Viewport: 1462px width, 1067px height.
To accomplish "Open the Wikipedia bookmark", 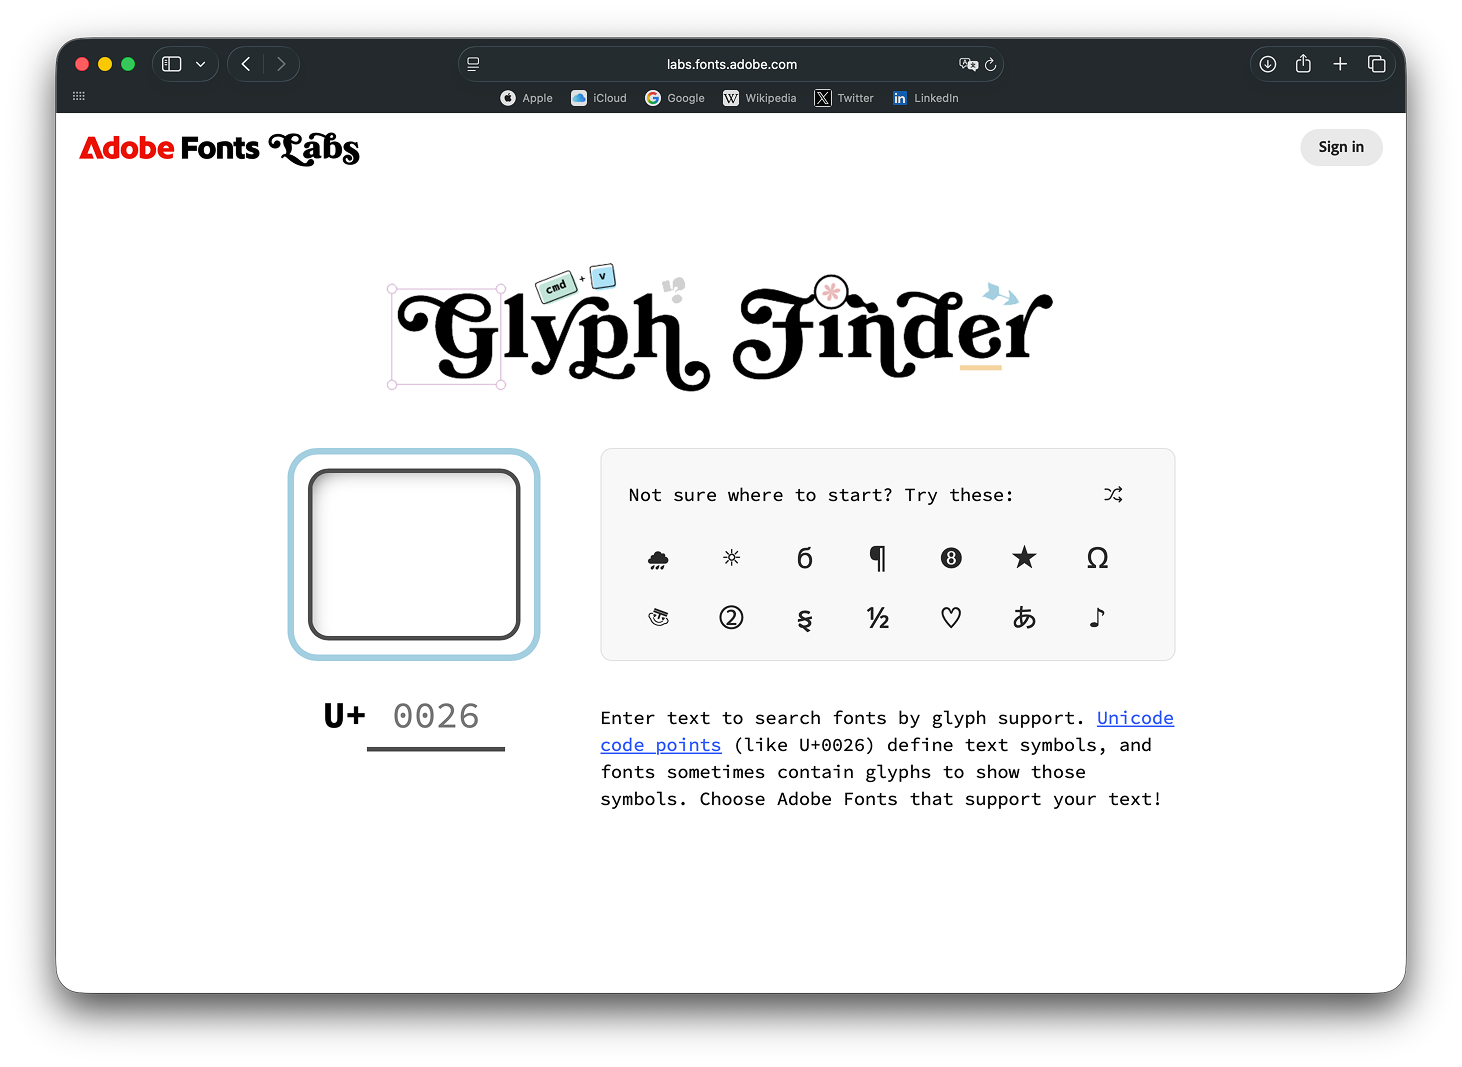I will 760,98.
